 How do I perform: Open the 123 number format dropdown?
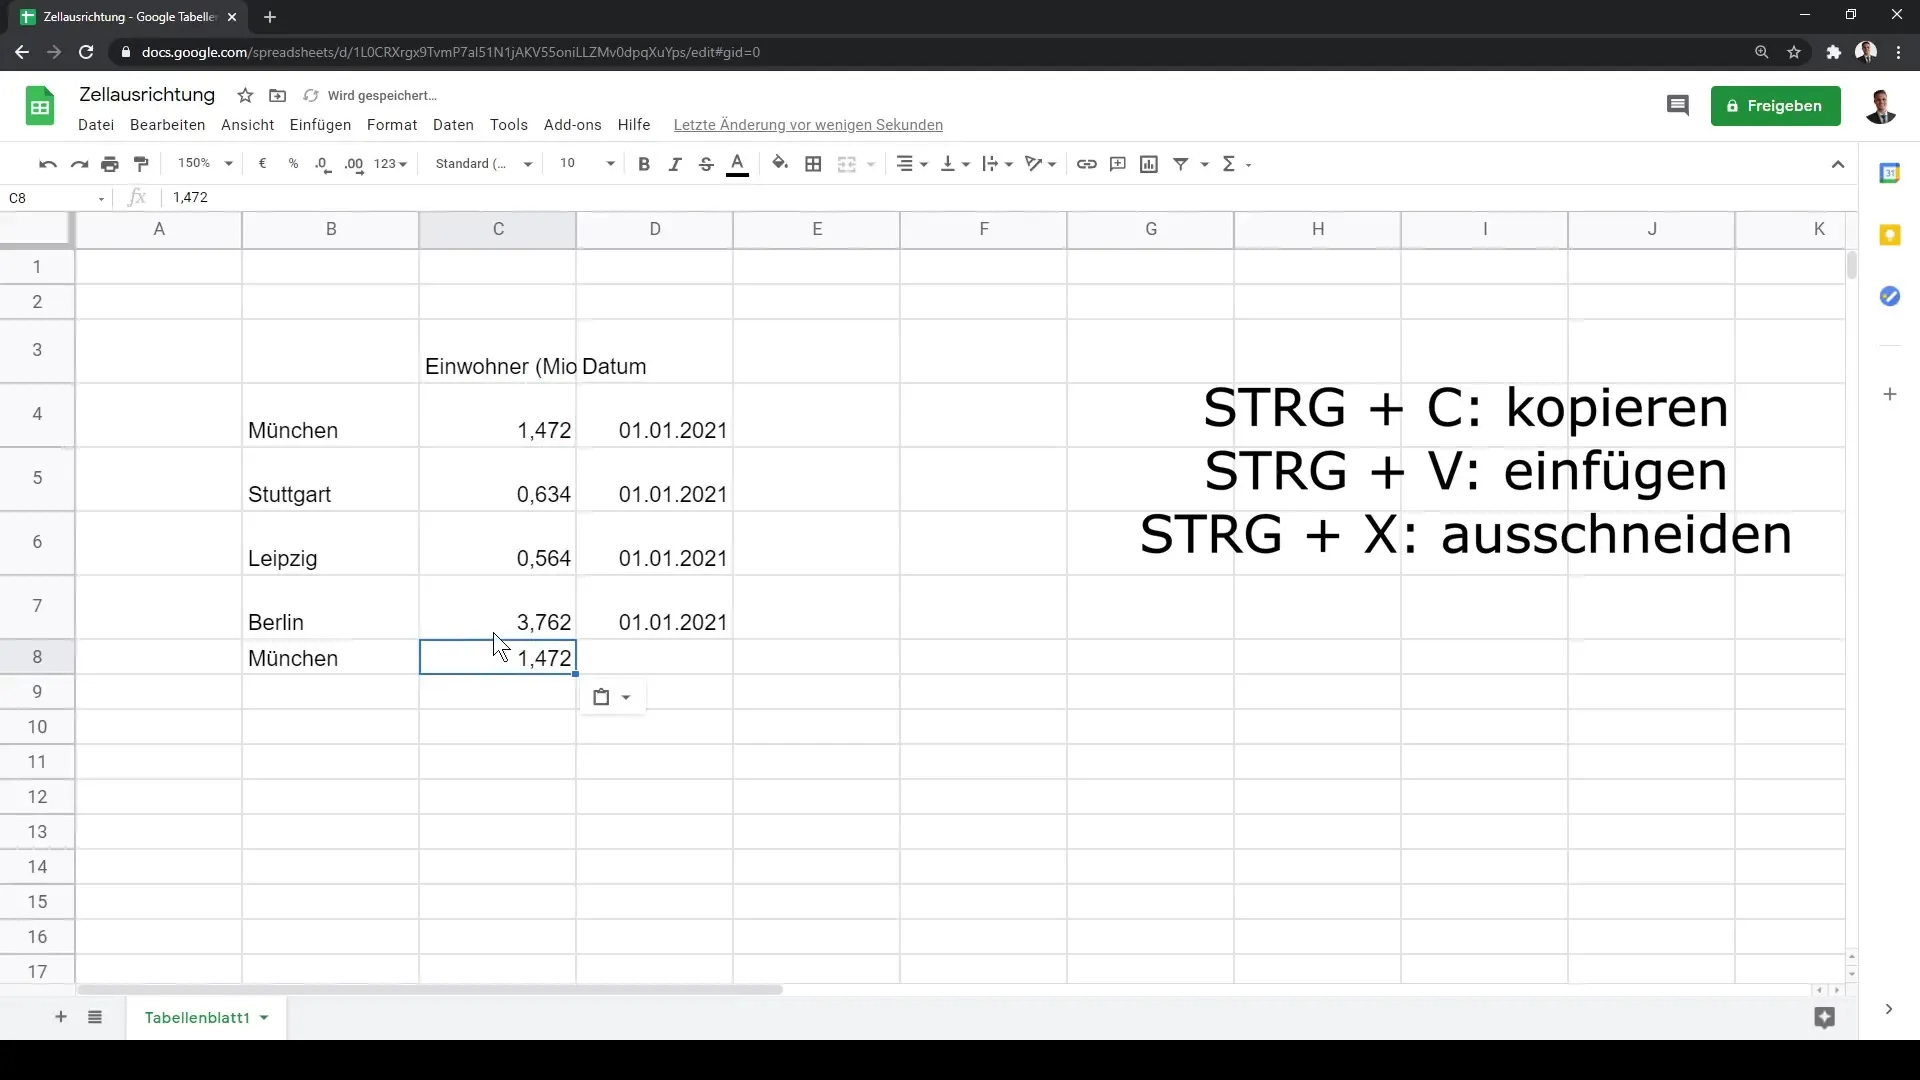click(x=391, y=164)
